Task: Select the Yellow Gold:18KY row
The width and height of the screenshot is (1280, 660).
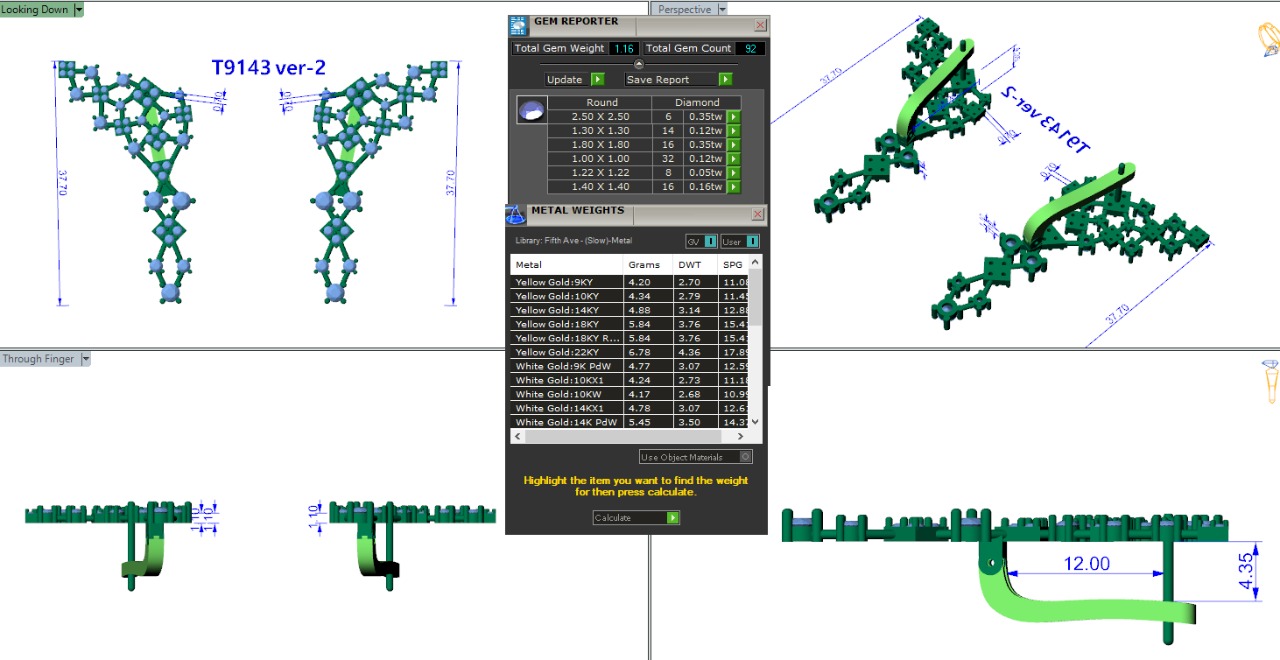Action: [x=565, y=324]
